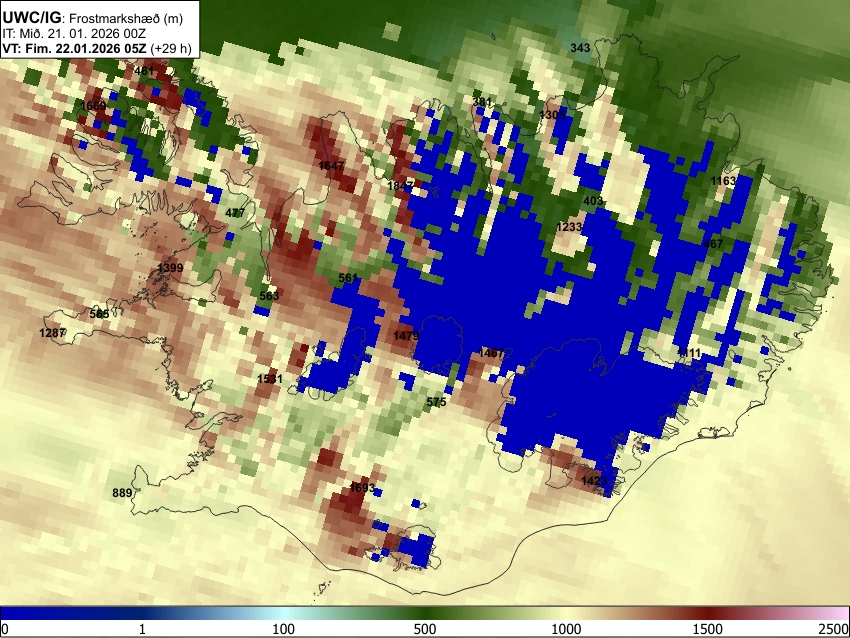Image resolution: width=850 pixels, height=638 pixels.
Task: Click the UWC/IG Frostmarkshæð (m) title
Action: click(x=93, y=18)
